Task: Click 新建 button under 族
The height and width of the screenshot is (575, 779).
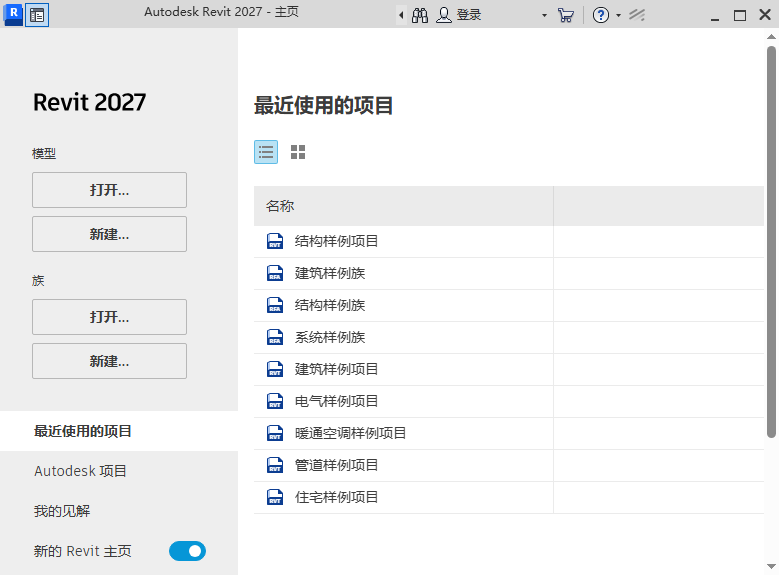Action: (109, 361)
